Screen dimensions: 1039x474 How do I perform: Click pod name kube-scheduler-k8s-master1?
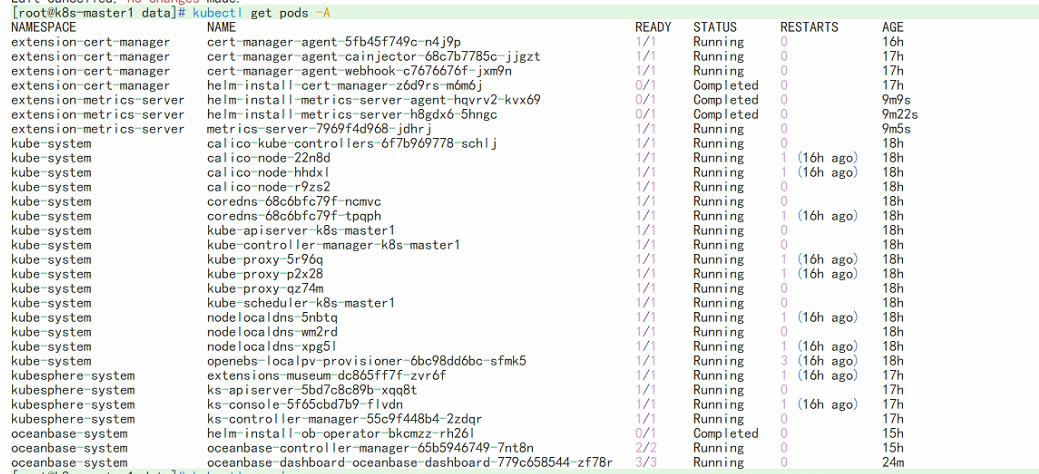[x=301, y=303]
